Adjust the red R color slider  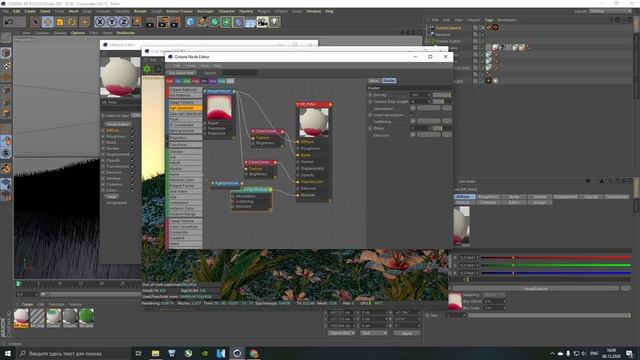point(556,258)
